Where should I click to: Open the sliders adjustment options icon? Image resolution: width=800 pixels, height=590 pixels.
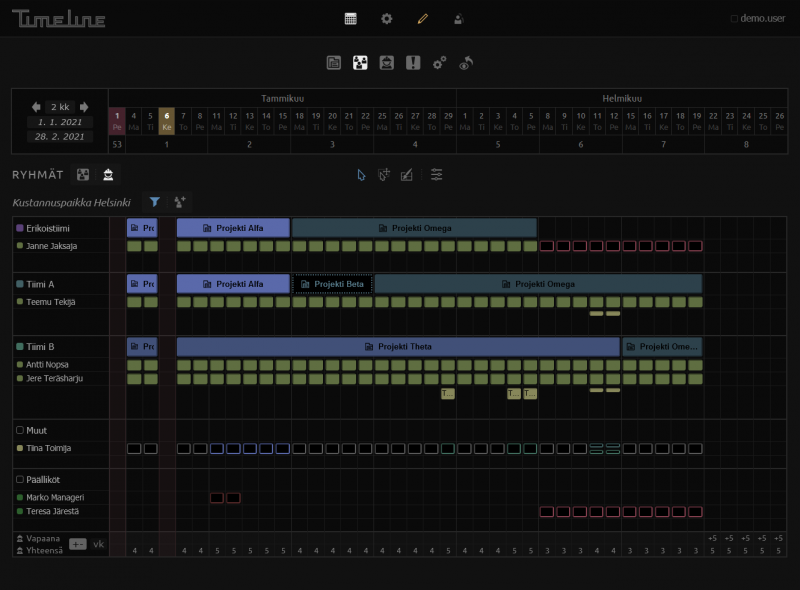click(437, 175)
